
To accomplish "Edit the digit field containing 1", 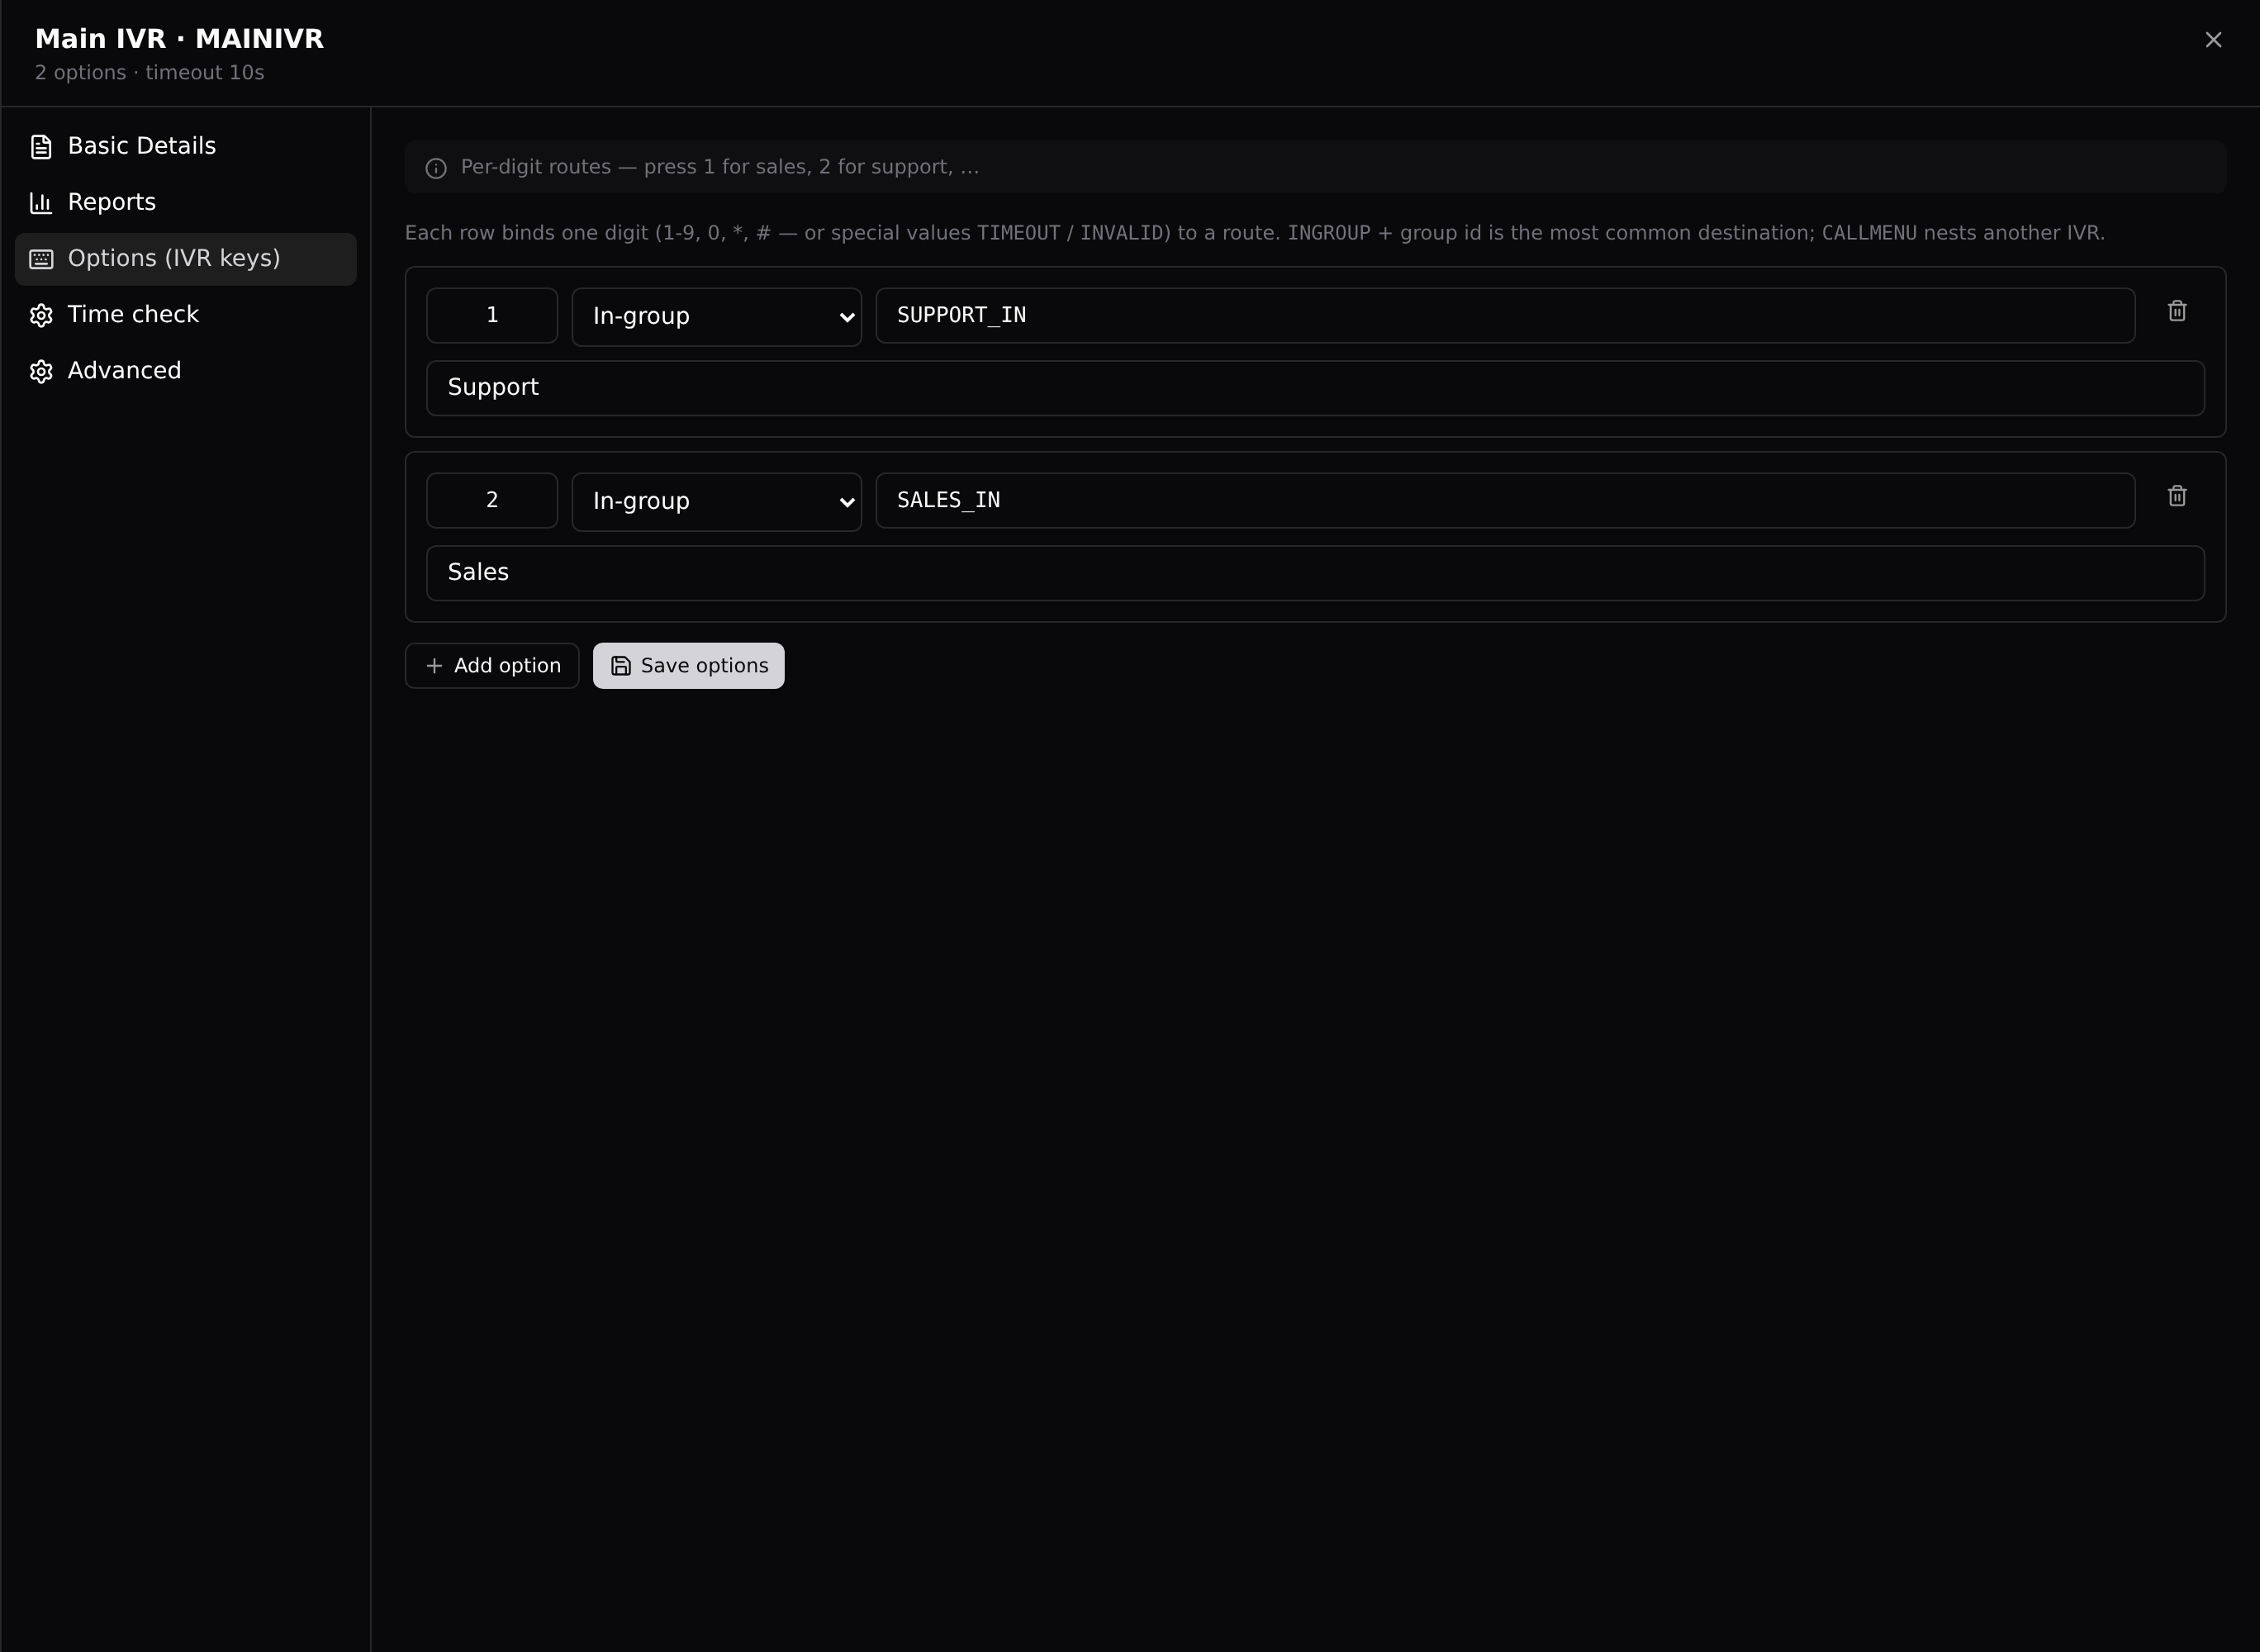I will click(492, 316).
